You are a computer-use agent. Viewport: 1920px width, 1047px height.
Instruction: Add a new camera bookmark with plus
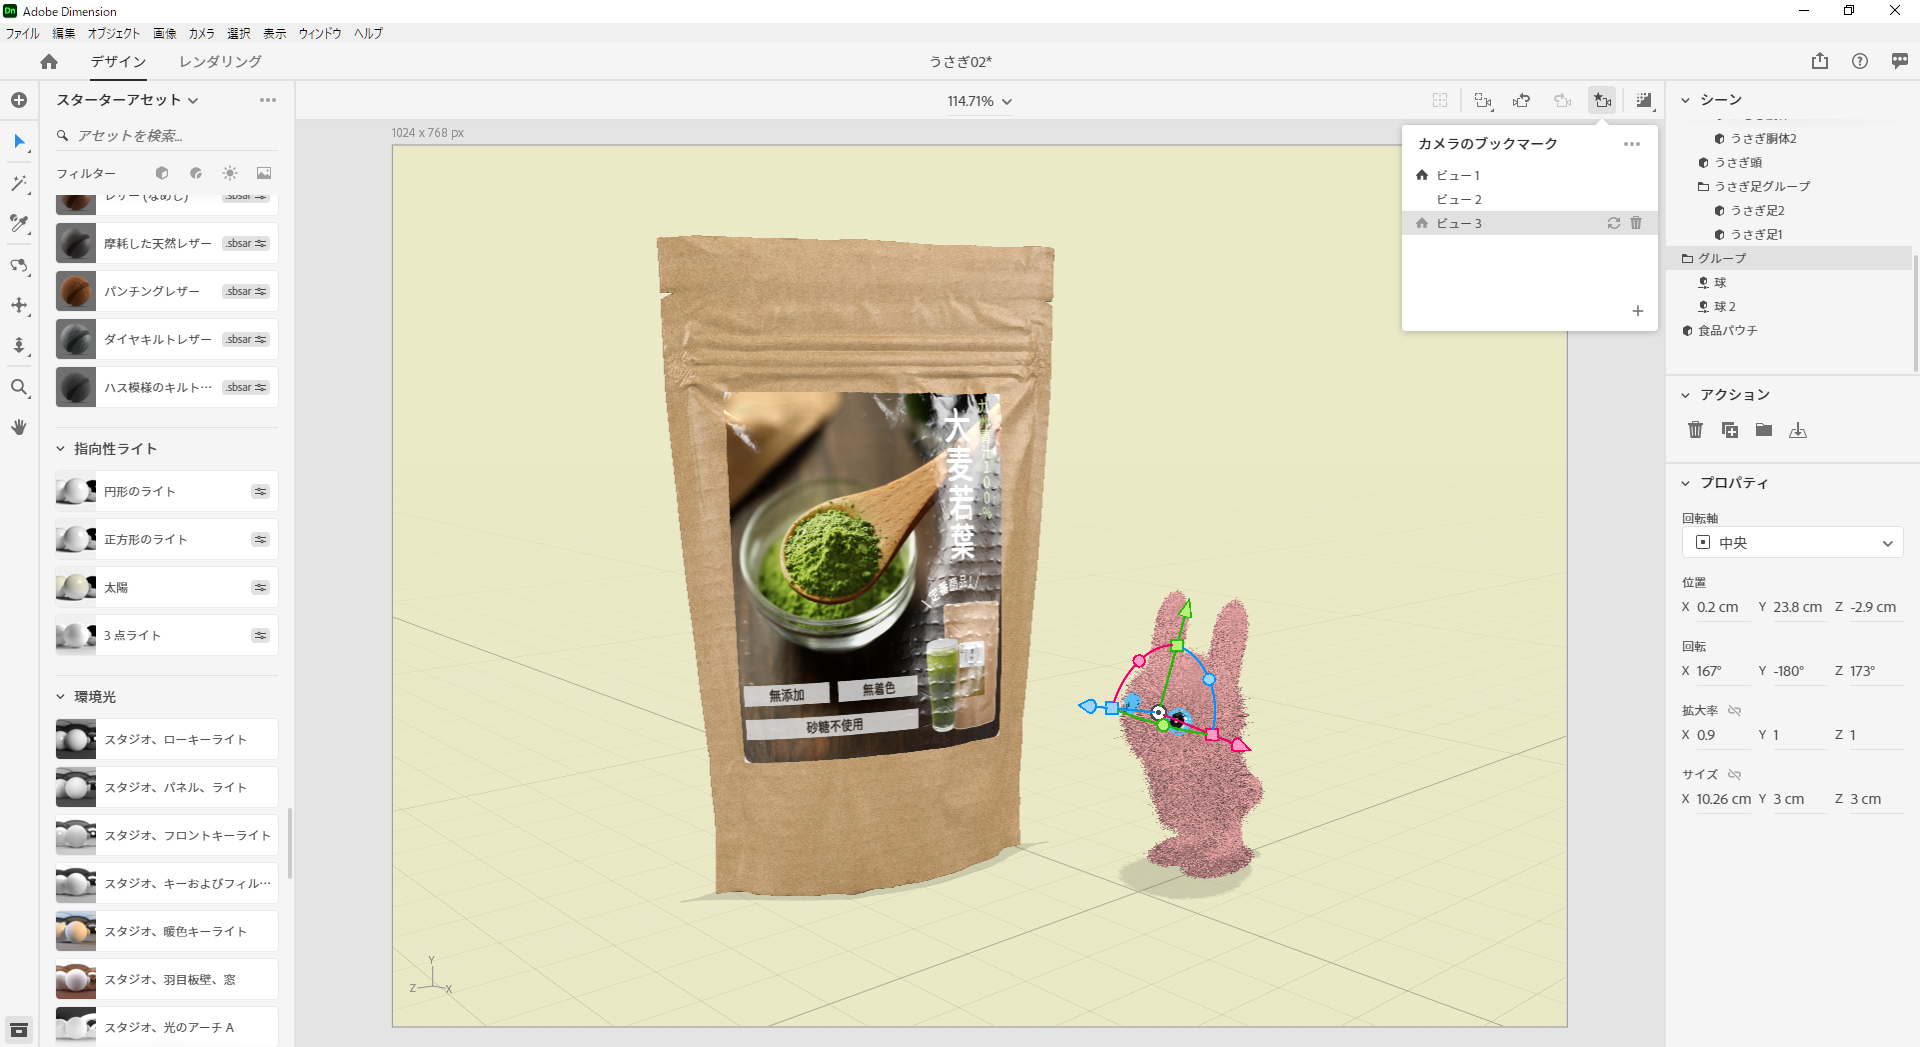point(1637,311)
